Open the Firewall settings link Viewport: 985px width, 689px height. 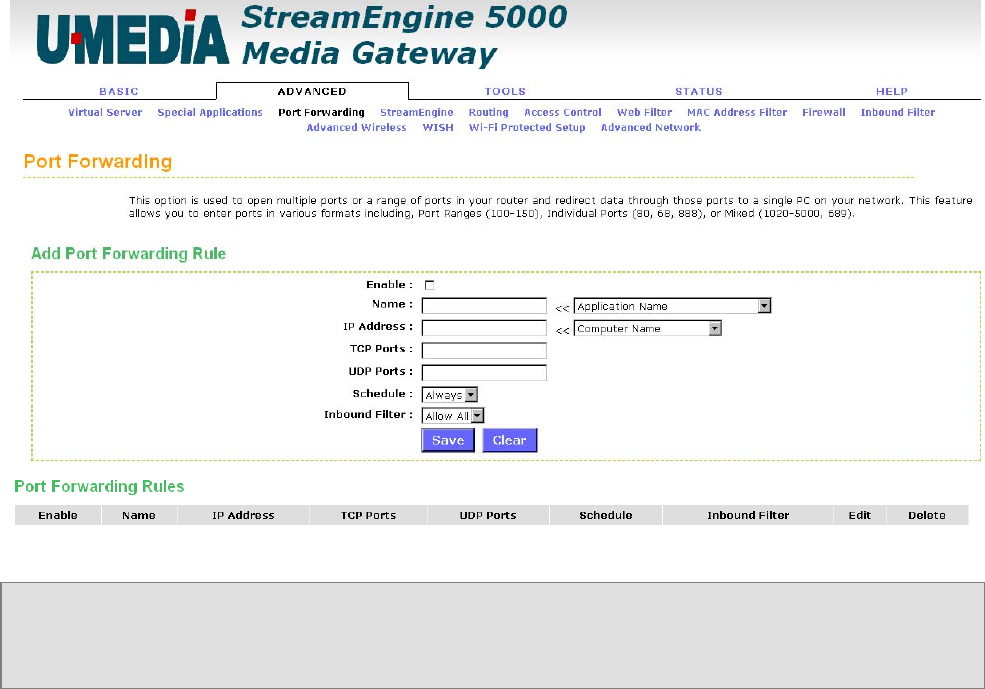(x=824, y=112)
